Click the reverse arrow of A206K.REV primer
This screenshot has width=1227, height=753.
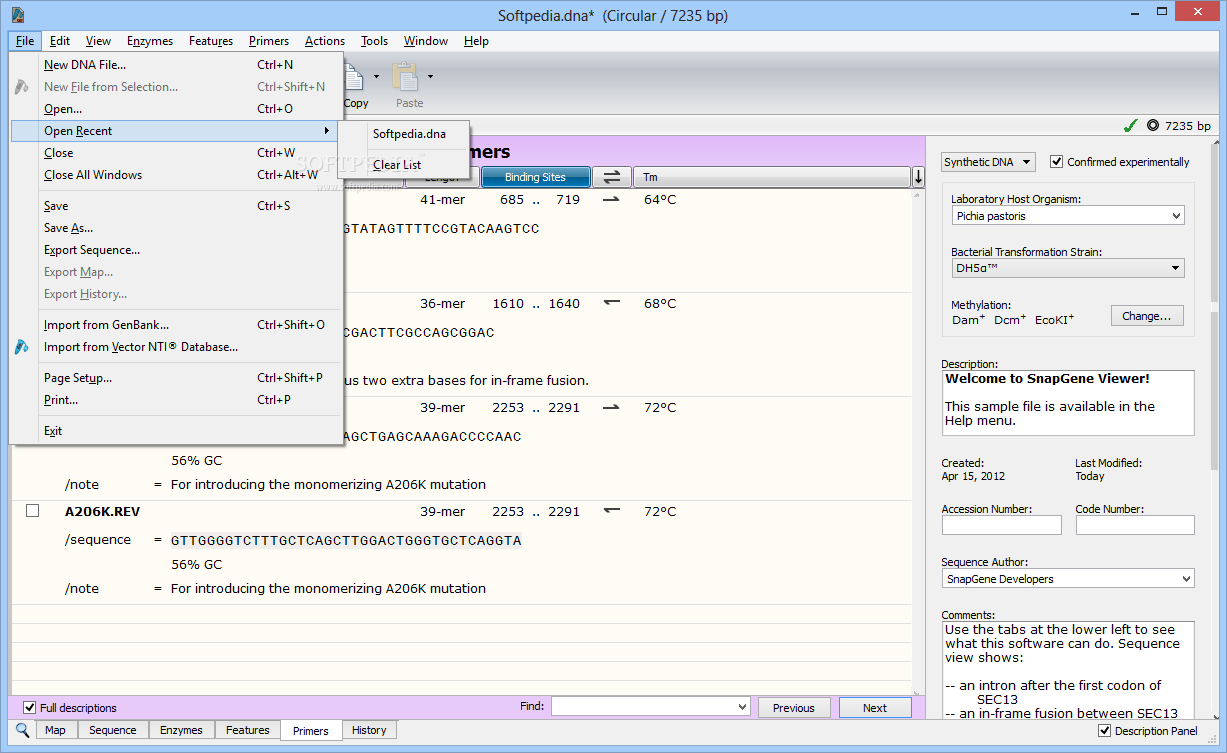click(x=611, y=511)
